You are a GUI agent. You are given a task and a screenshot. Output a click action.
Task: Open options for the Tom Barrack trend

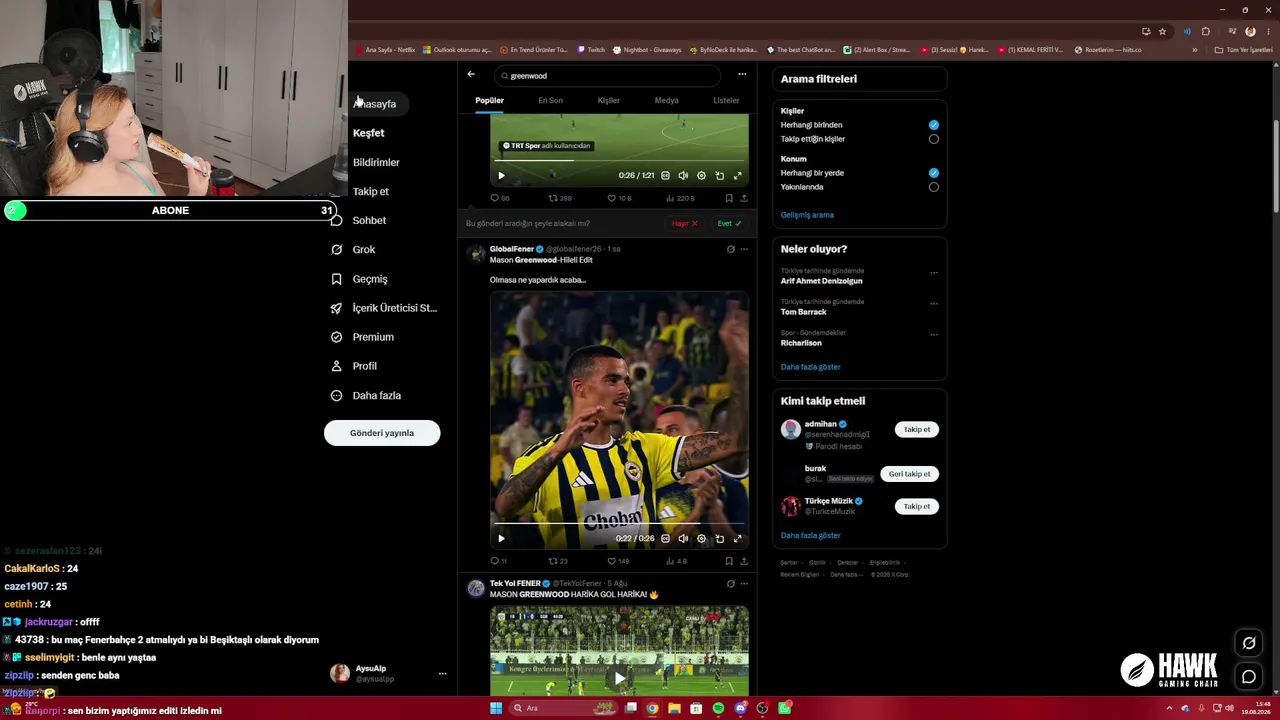pyautogui.click(x=934, y=304)
